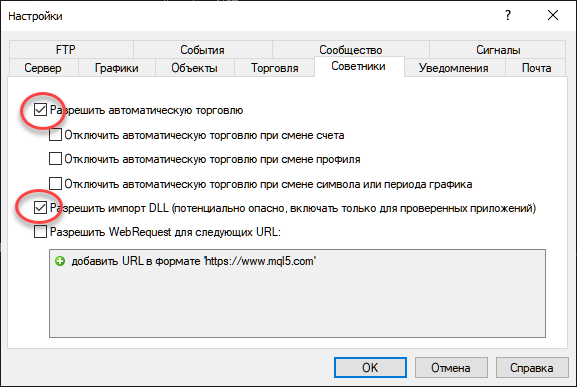Check disable auto trading при смене символа или периода

[x=55, y=183]
